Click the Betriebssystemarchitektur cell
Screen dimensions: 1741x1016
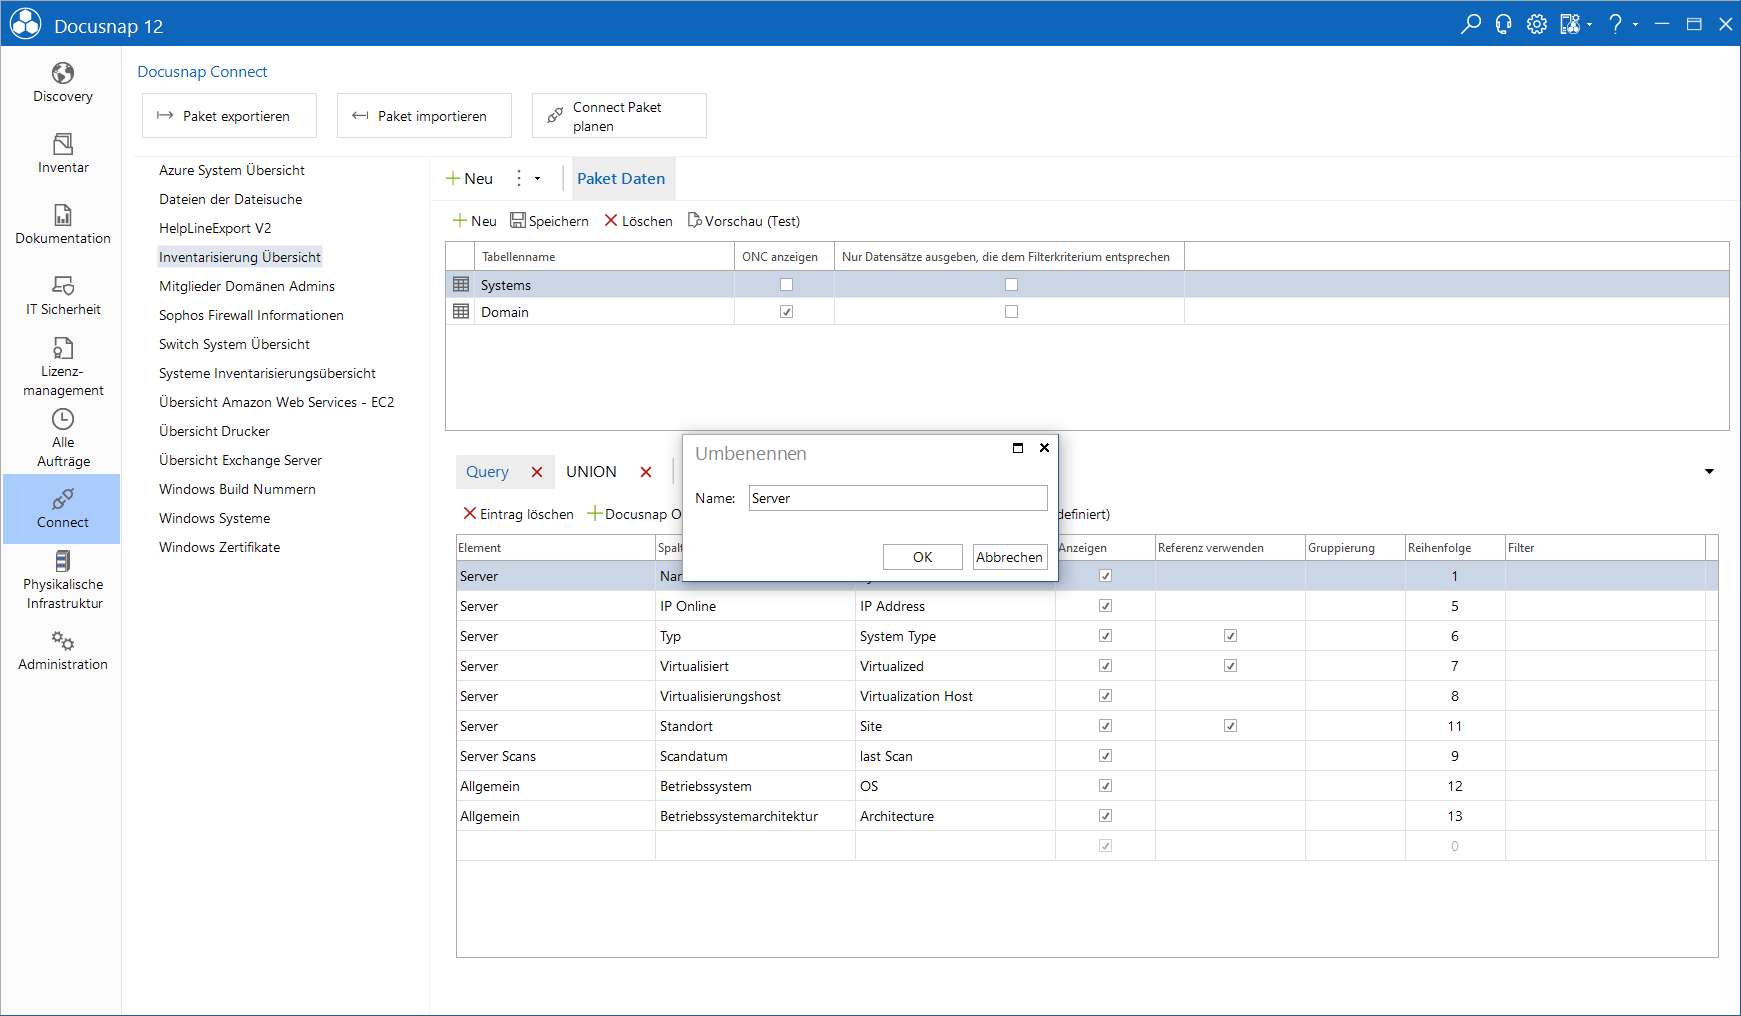tap(755, 816)
